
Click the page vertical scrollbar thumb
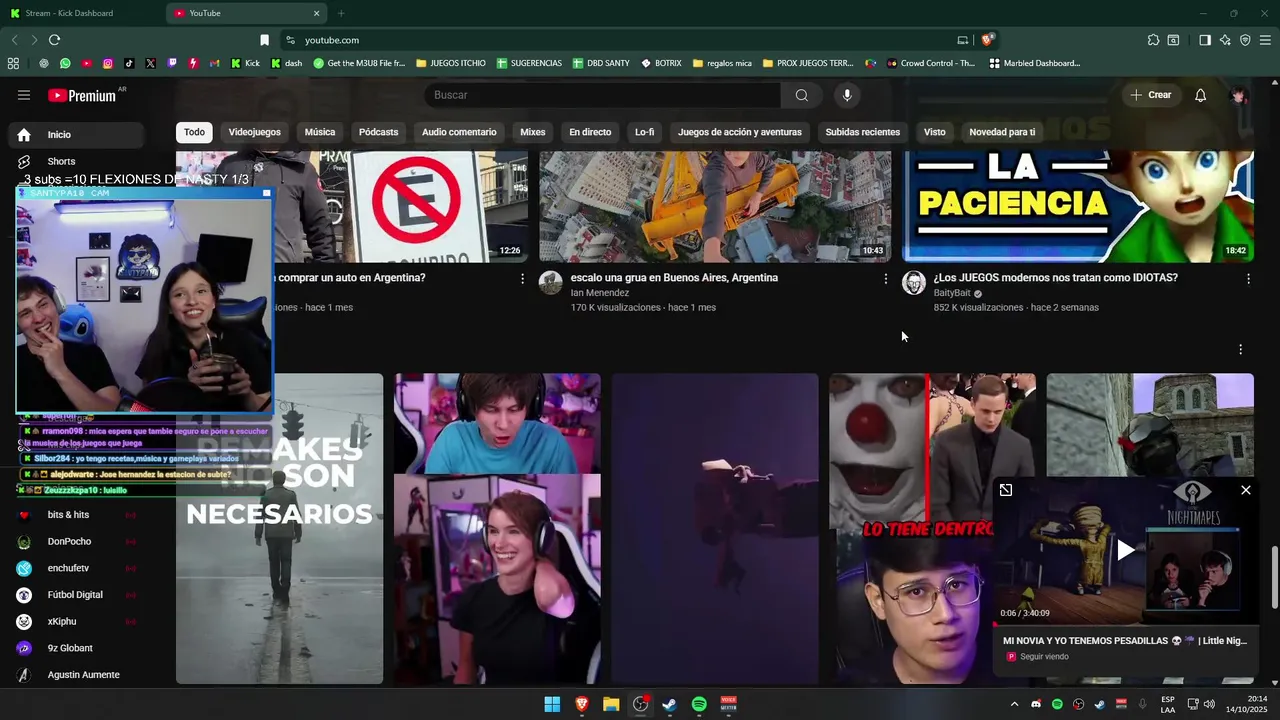(x=1274, y=577)
